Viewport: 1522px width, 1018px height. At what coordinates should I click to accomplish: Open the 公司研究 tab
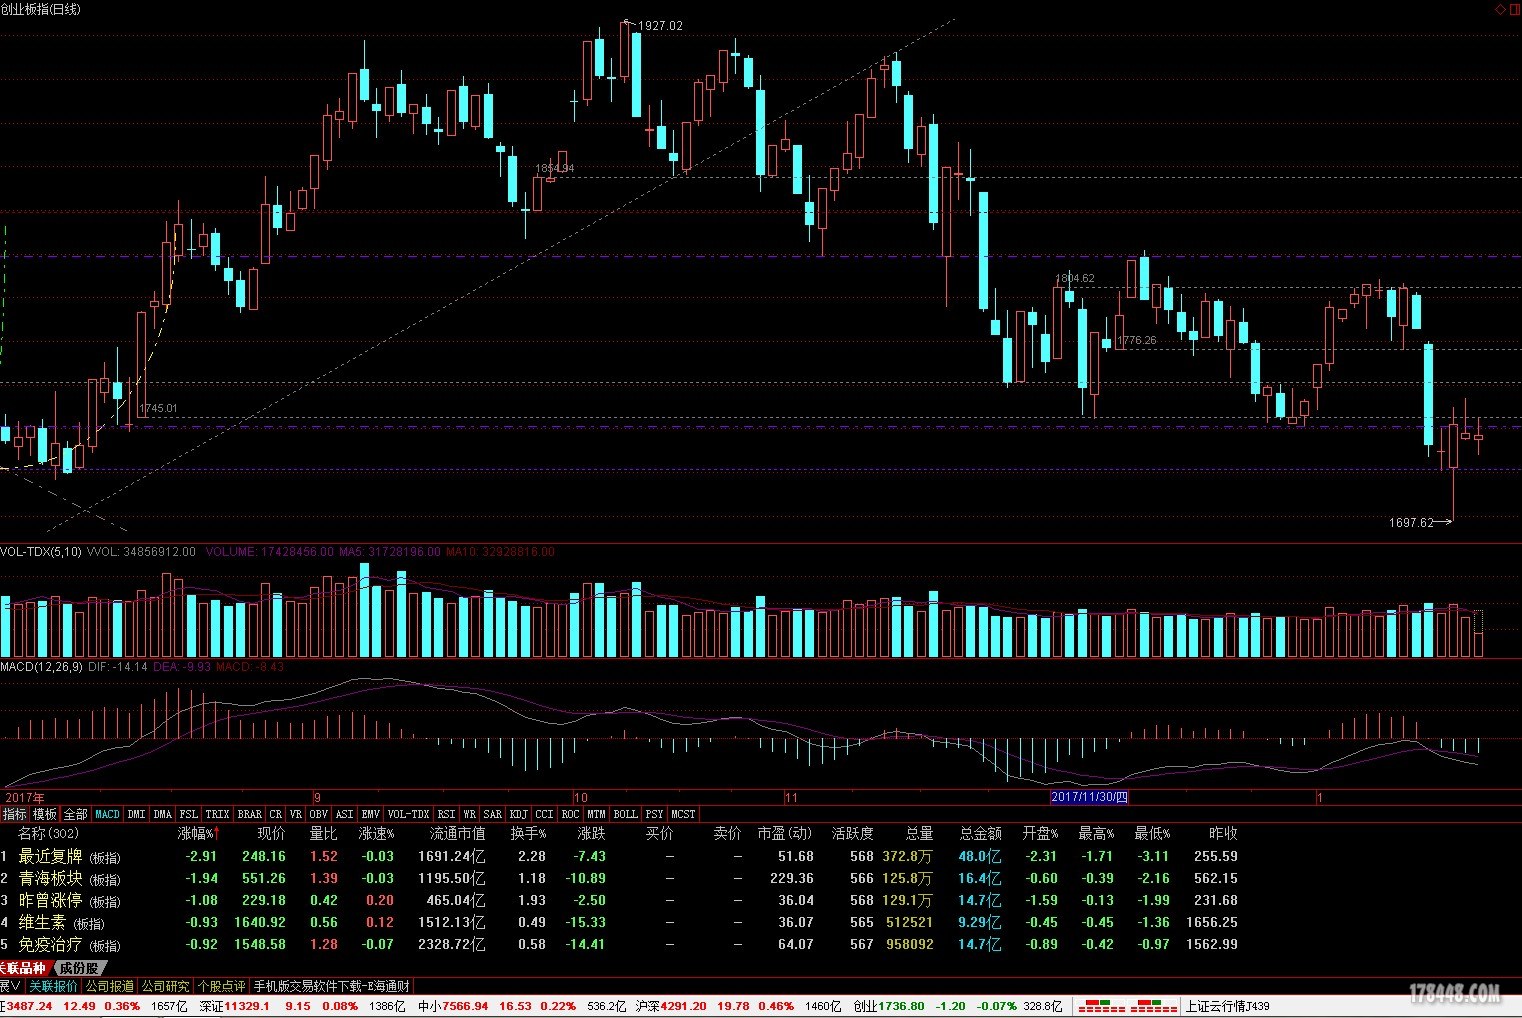click(x=165, y=986)
